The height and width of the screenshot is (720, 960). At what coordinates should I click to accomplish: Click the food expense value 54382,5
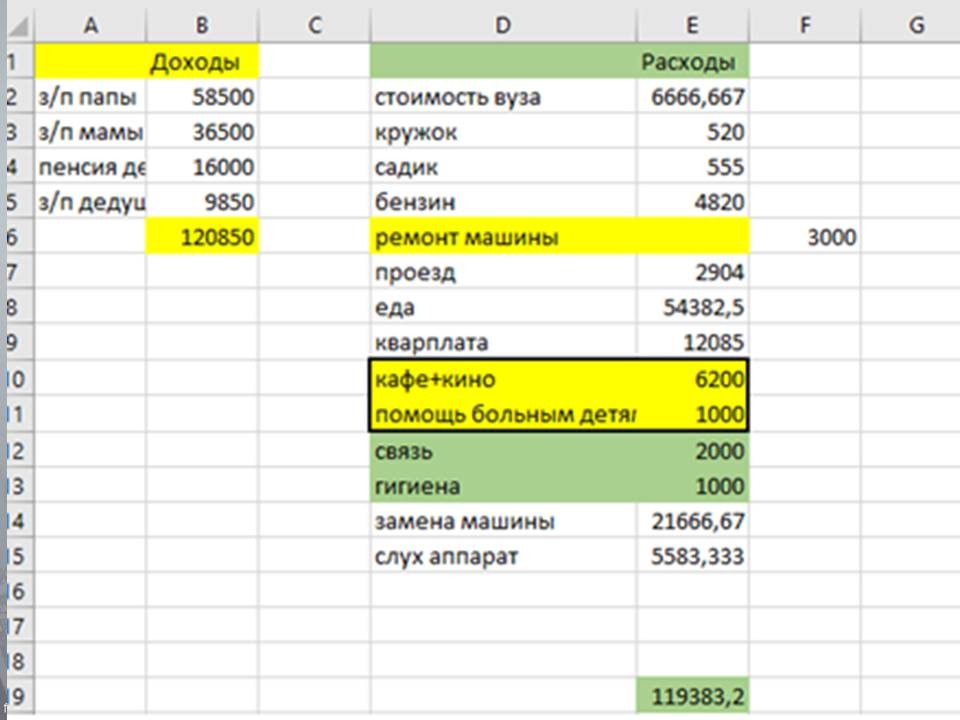[692, 308]
